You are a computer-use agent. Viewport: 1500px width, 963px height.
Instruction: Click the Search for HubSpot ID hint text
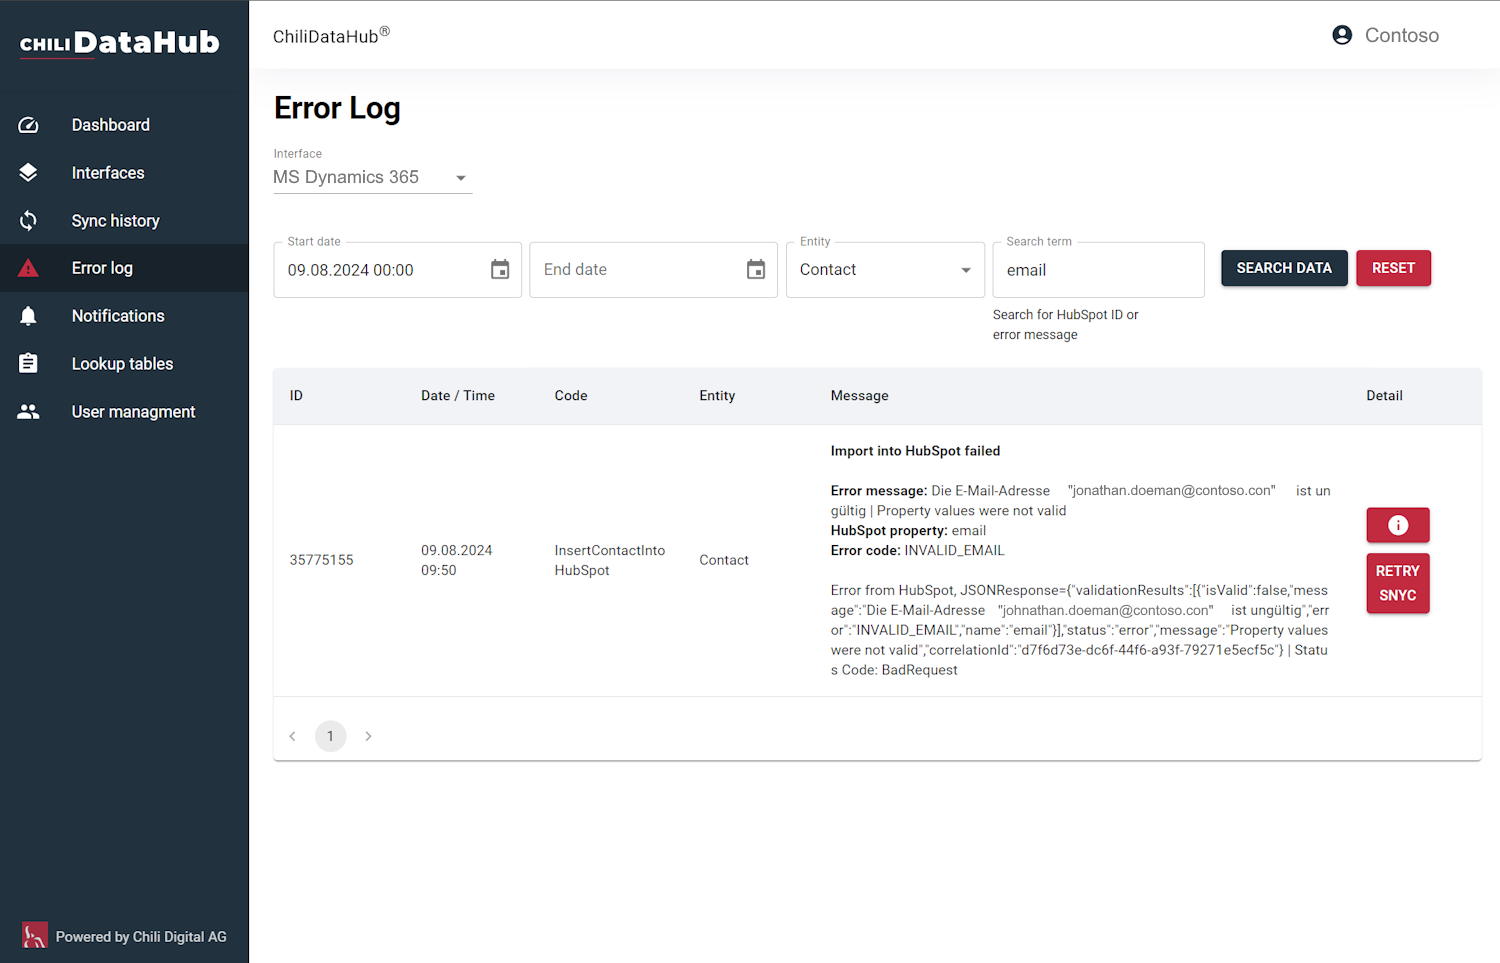[x=1065, y=325]
